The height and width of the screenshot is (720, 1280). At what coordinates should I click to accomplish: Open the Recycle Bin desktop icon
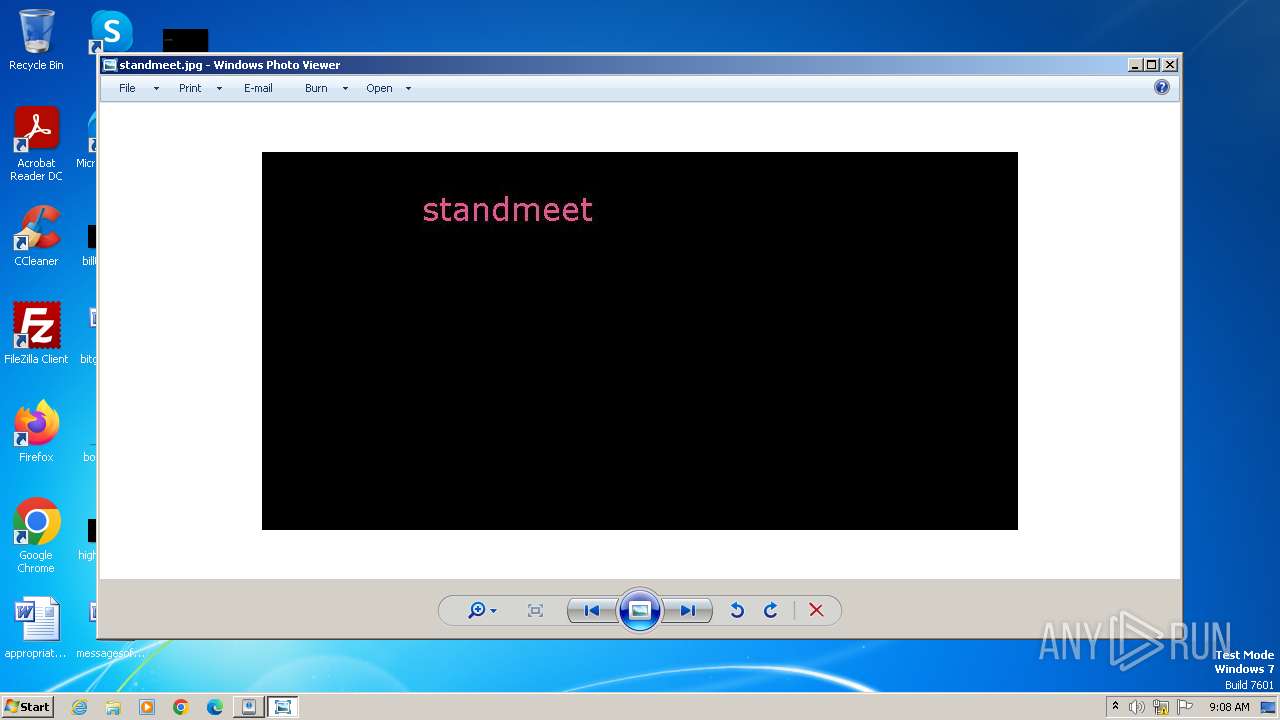coord(36,40)
